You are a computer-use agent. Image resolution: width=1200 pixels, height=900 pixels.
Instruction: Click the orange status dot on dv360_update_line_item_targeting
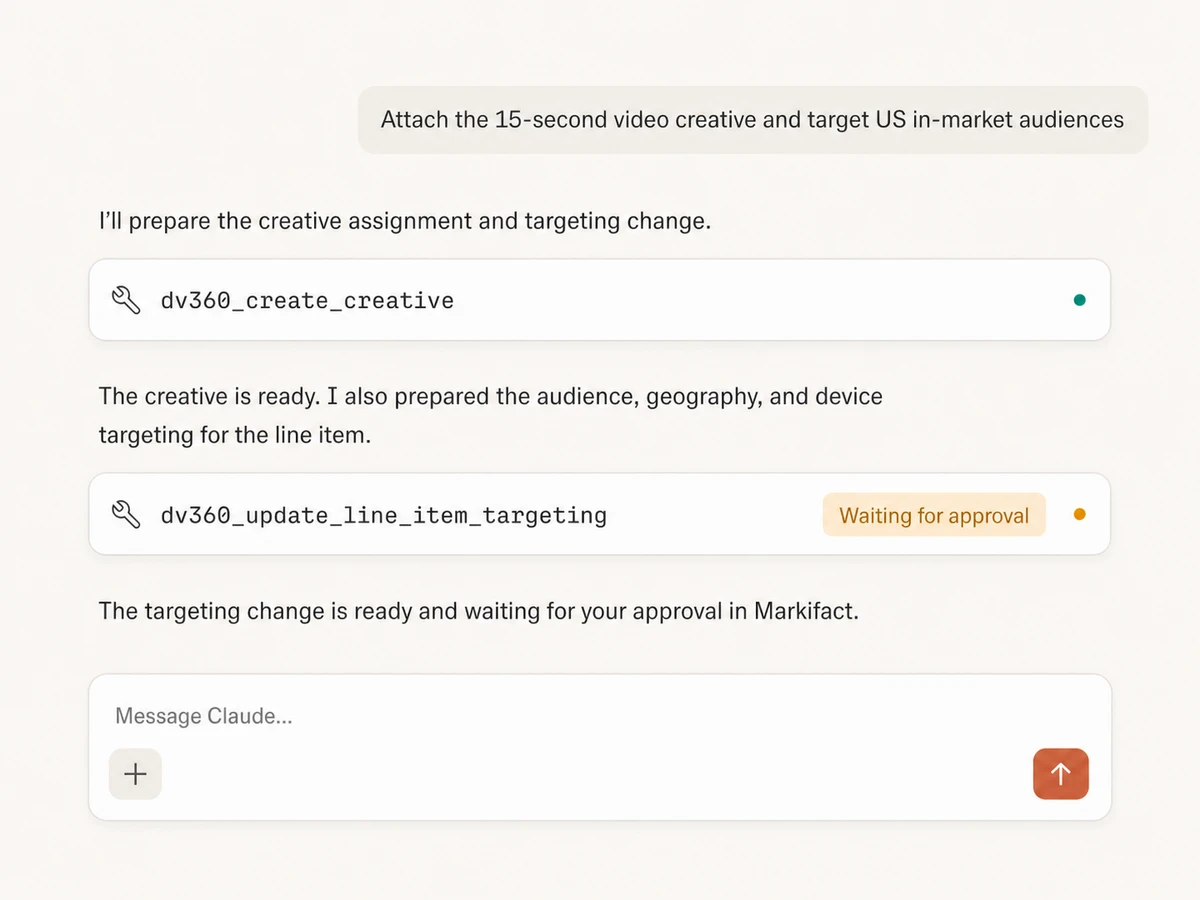(1079, 515)
